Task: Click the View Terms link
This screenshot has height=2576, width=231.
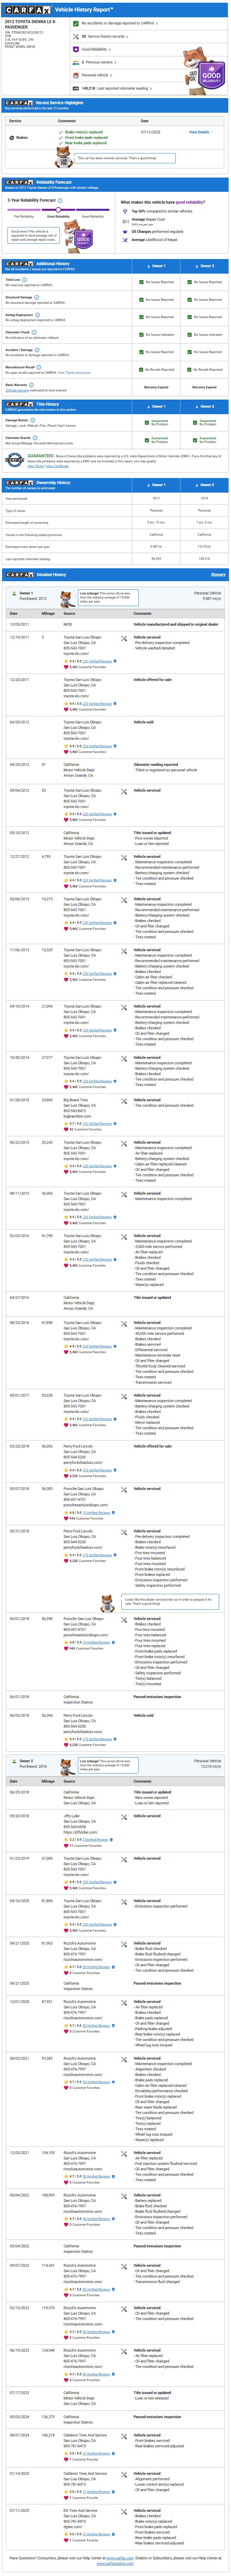Action: 35,466
